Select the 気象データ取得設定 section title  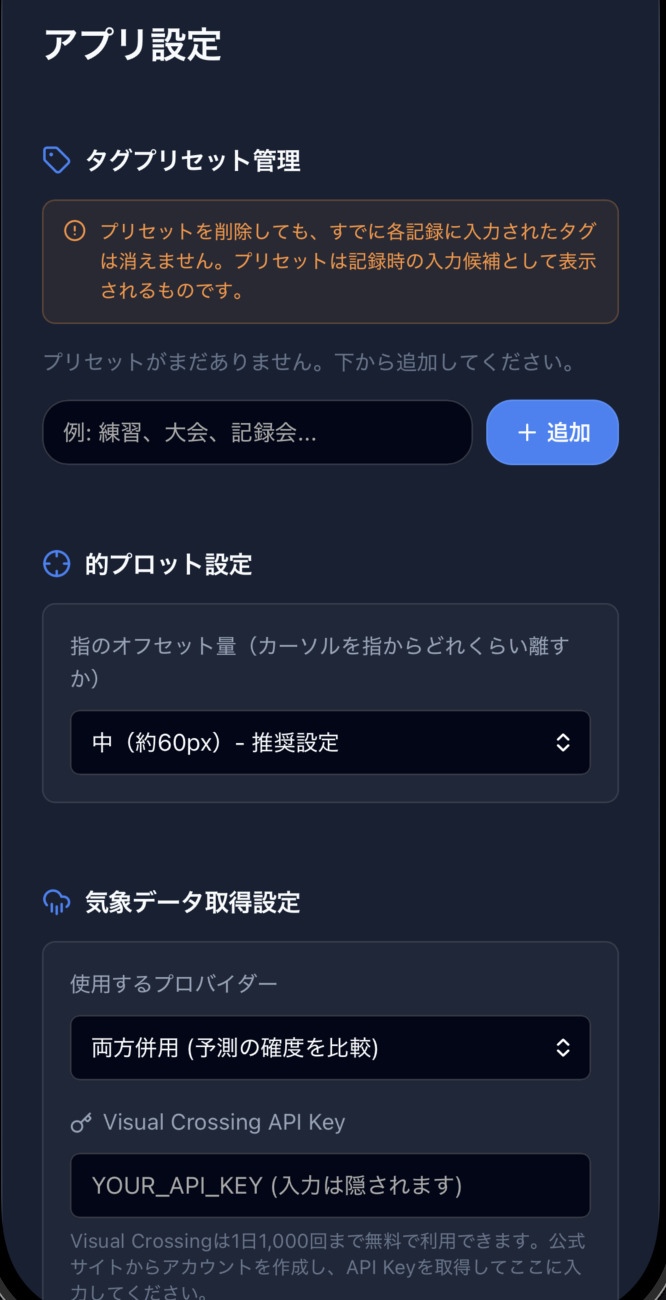pos(193,903)
